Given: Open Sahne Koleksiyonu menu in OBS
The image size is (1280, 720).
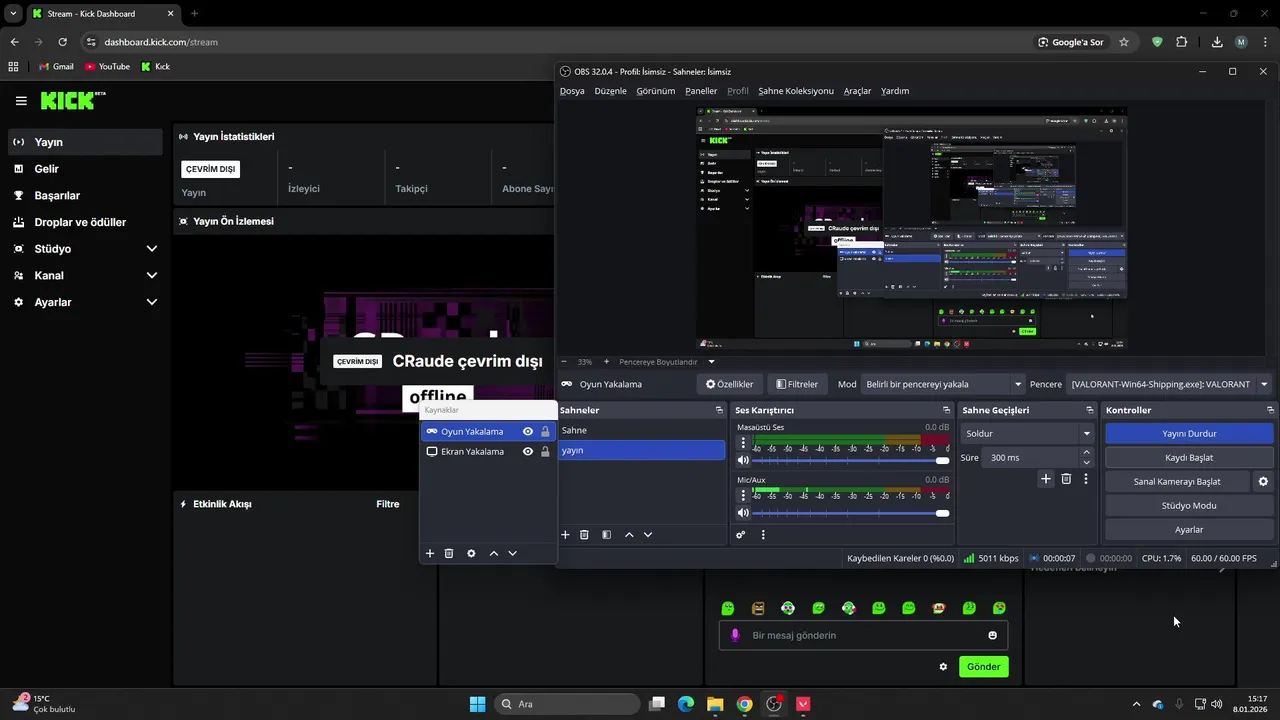Looking at the screenshot, I should point(796,91).
